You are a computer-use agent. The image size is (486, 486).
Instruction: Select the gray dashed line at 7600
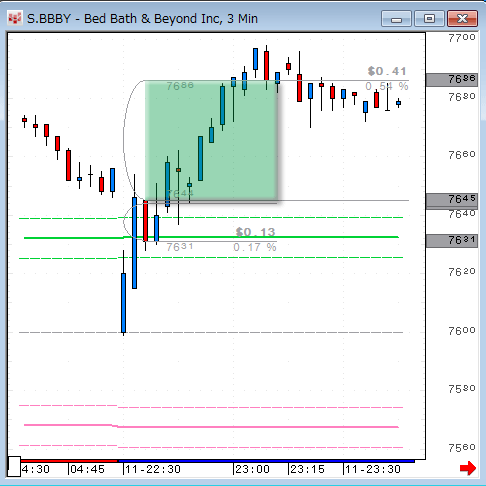coord(211,332)
